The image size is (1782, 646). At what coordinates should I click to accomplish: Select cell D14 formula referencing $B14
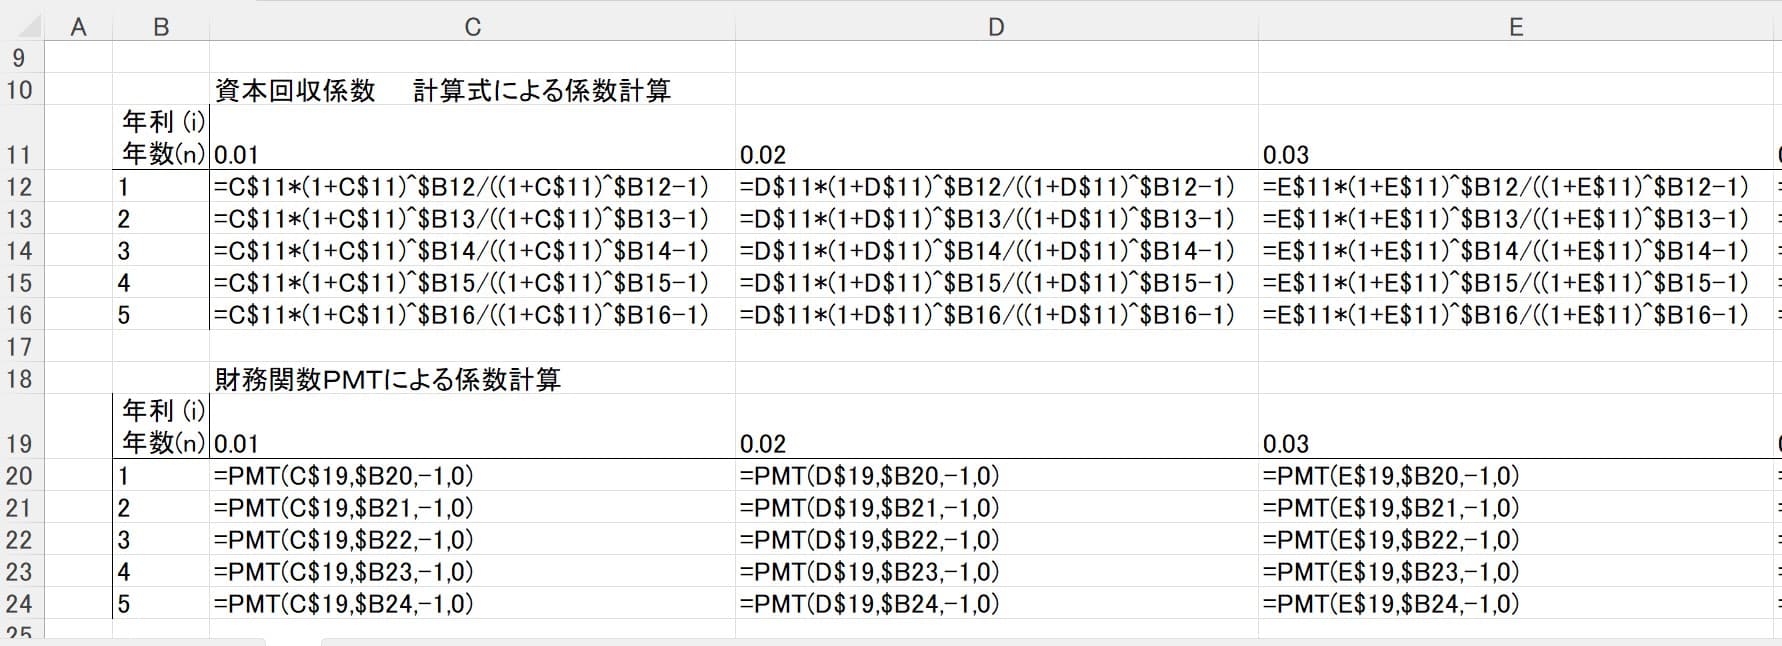[986, 251]
